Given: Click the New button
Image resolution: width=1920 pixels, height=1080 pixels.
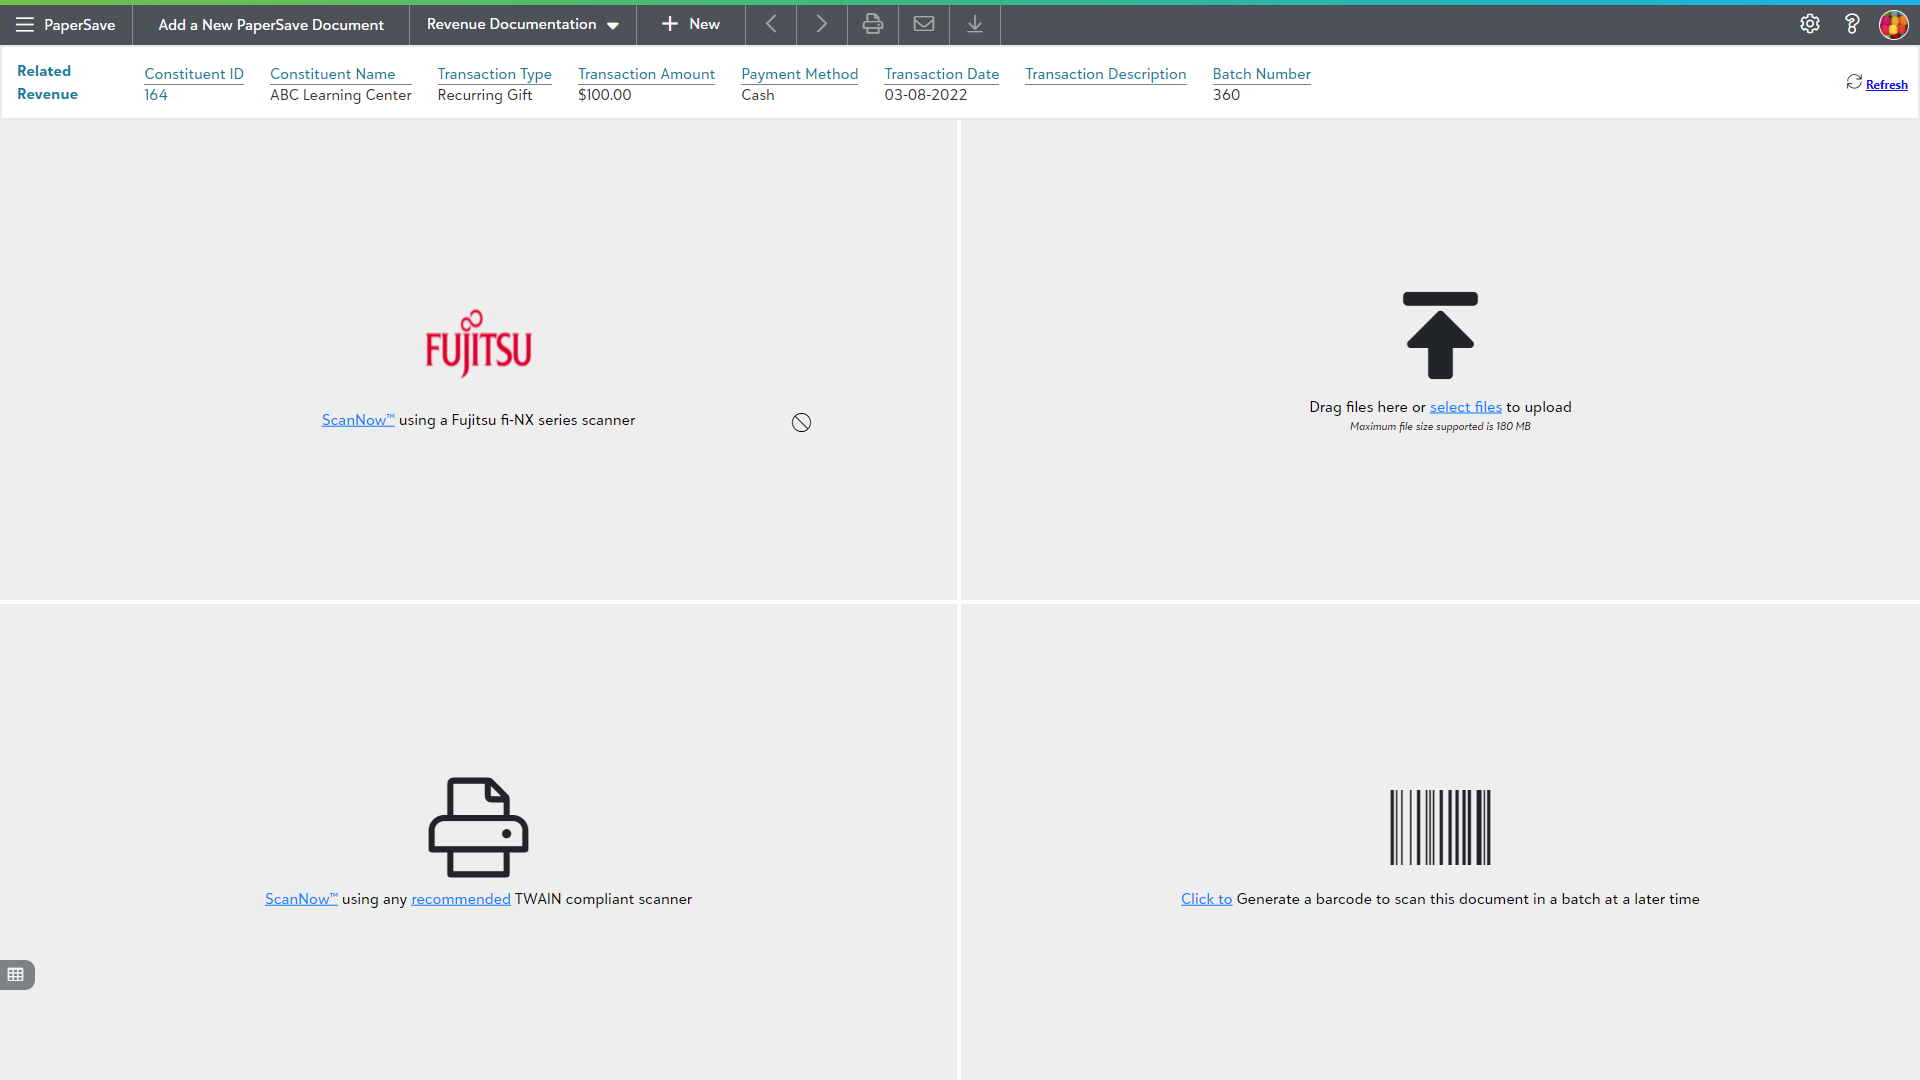Looking at the screenshot, I should [x=690, y=24].
